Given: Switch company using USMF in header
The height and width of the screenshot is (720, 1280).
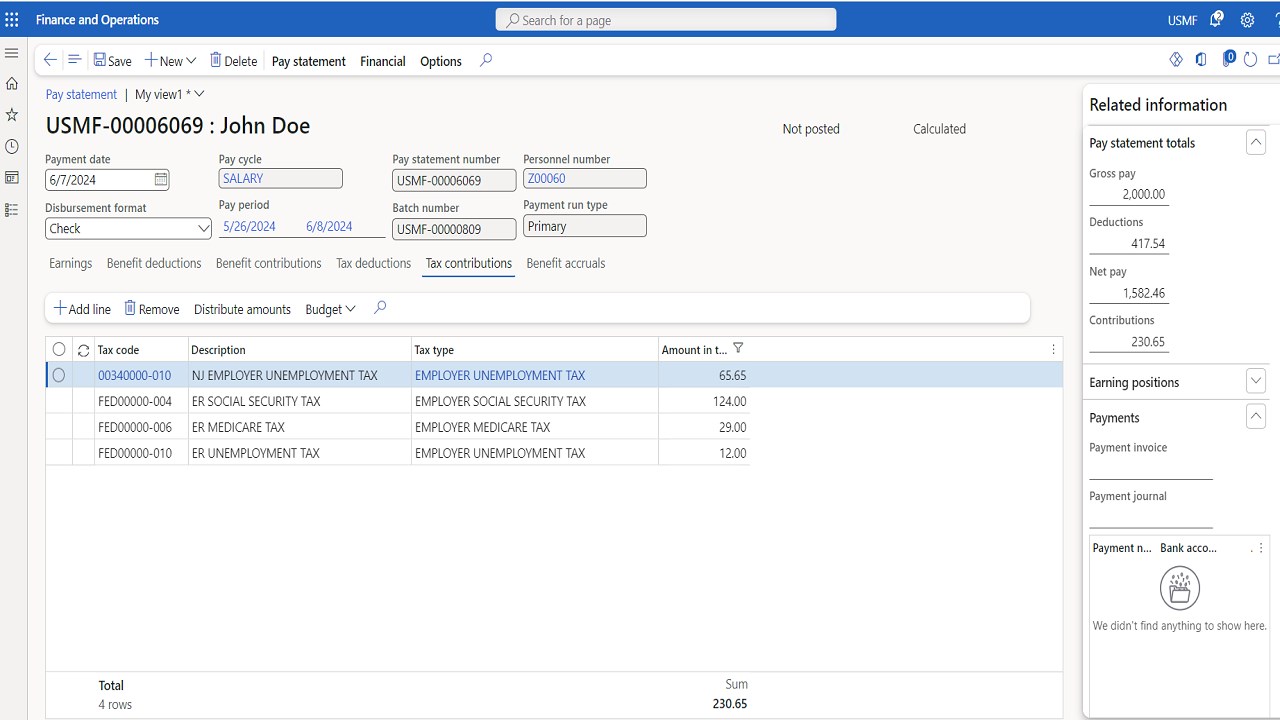Looking at the screenshot, I should tap(1182, 20).
